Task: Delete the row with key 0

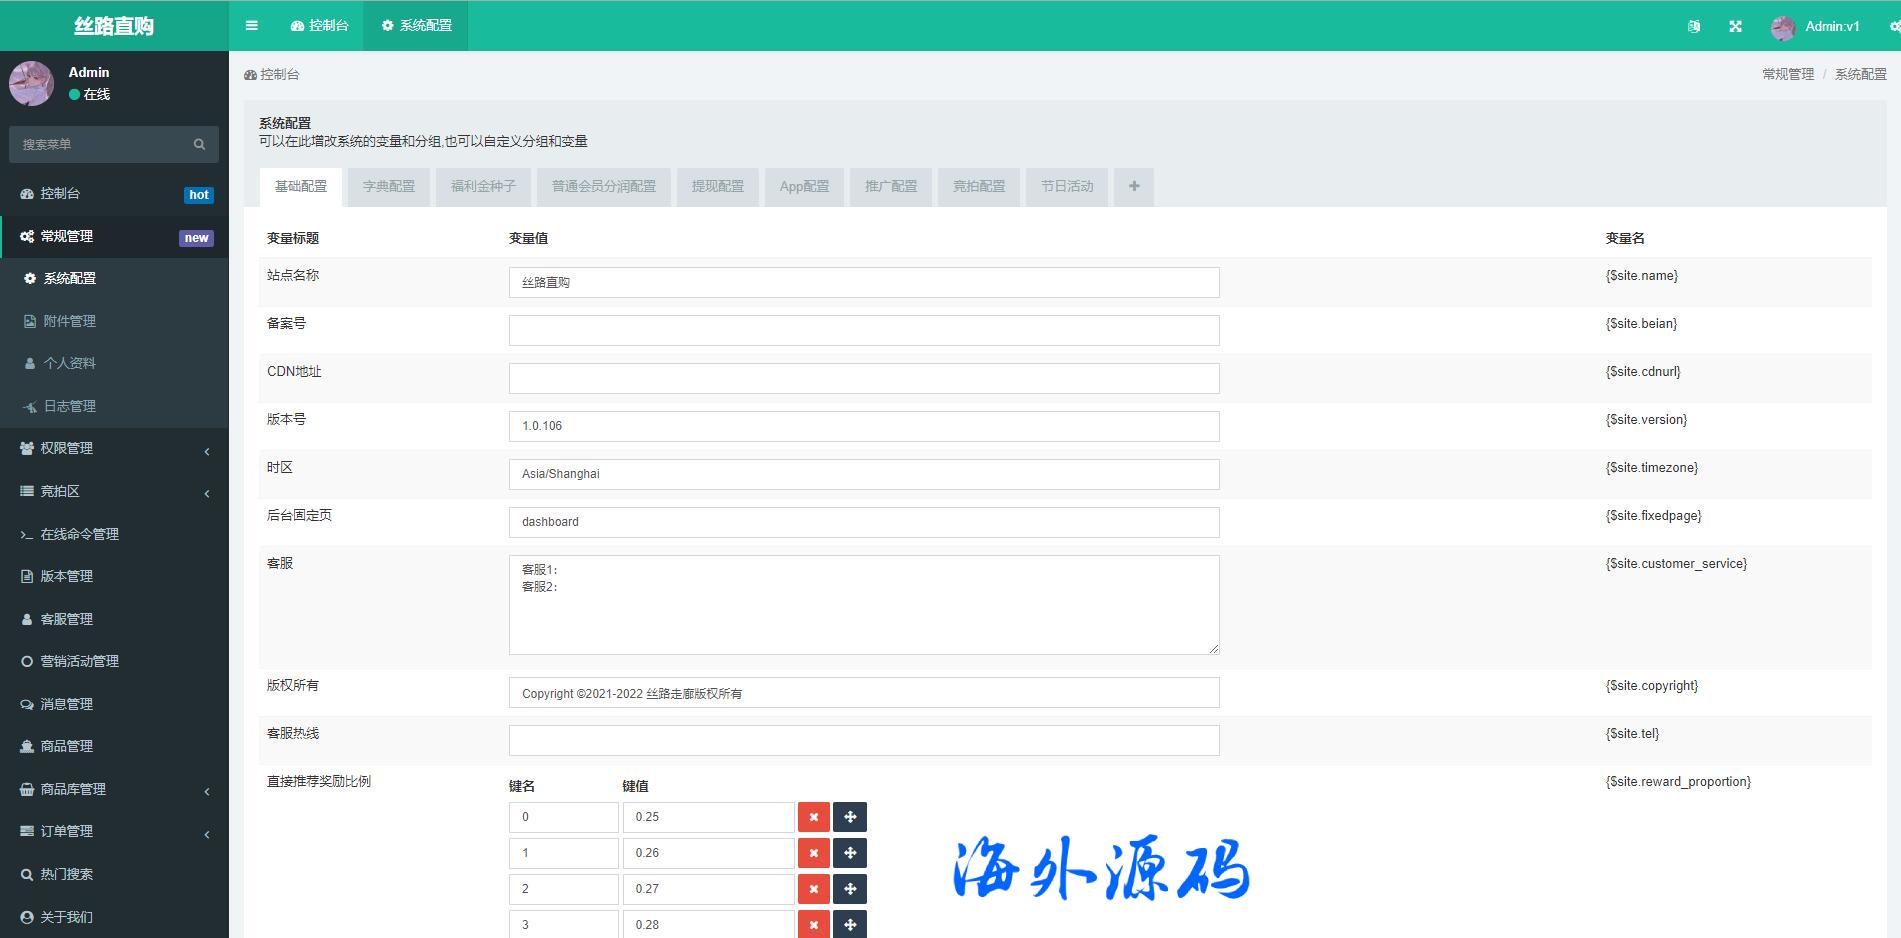Action: tap(813, 817)
